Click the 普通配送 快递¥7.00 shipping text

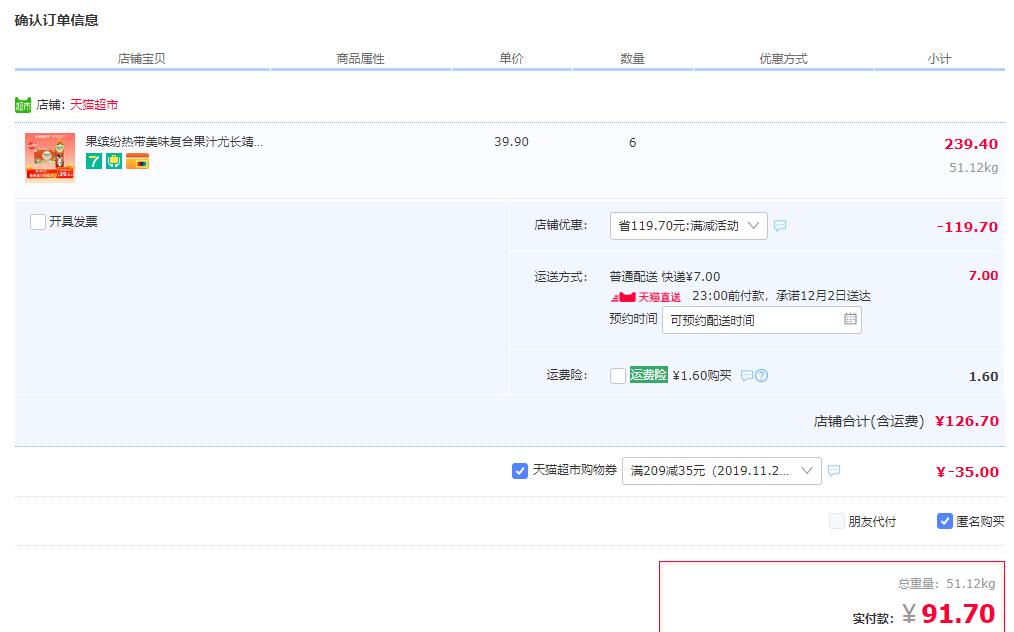click(x=665, y=277)
